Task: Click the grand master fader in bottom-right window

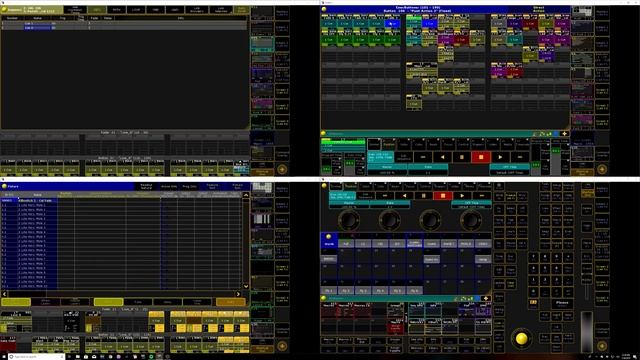Action: tap(587, 331)
